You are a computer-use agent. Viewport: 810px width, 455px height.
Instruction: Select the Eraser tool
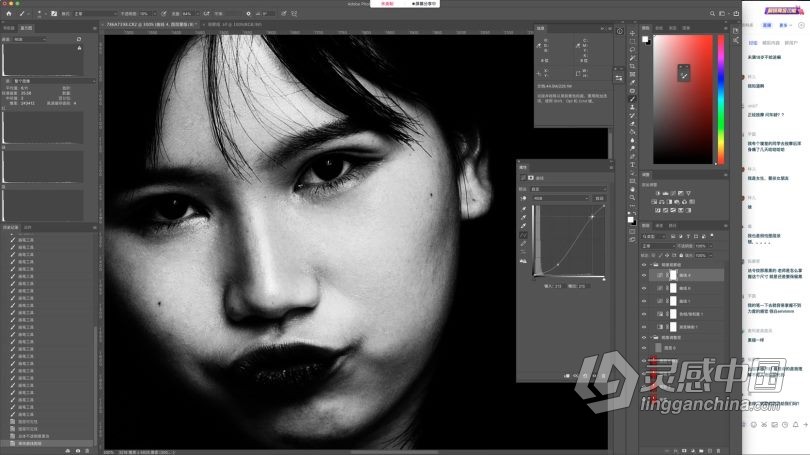coord(632,124)
